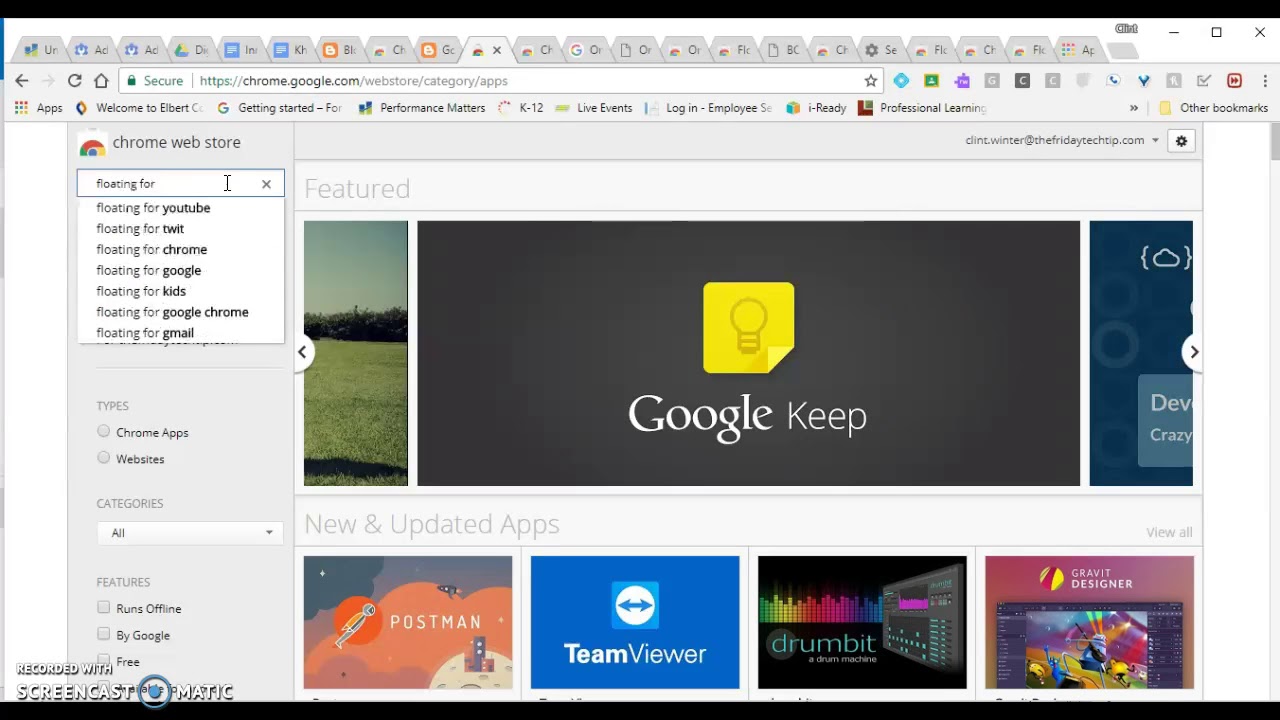Check the Free feature checkbox

(103, 660)
